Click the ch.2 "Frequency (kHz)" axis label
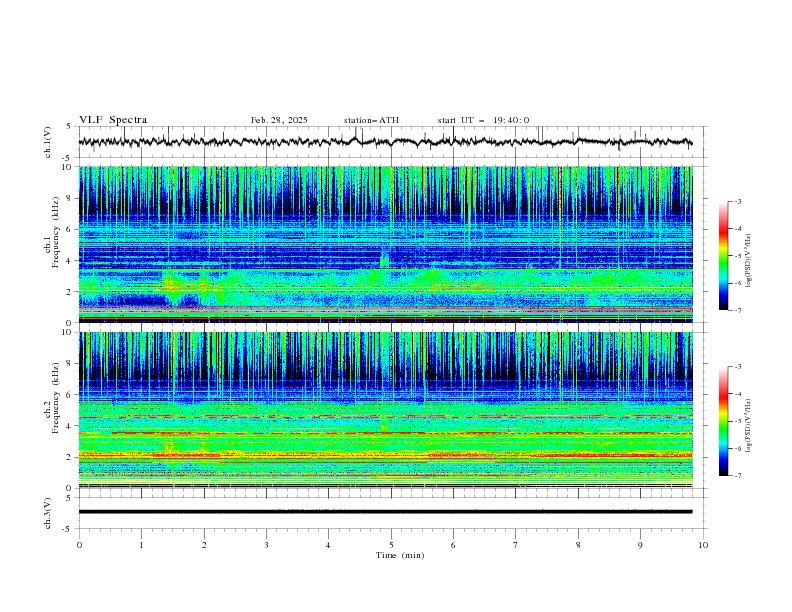Image resolution: width=792 pixels, height=612 pixels. [56, 398]
